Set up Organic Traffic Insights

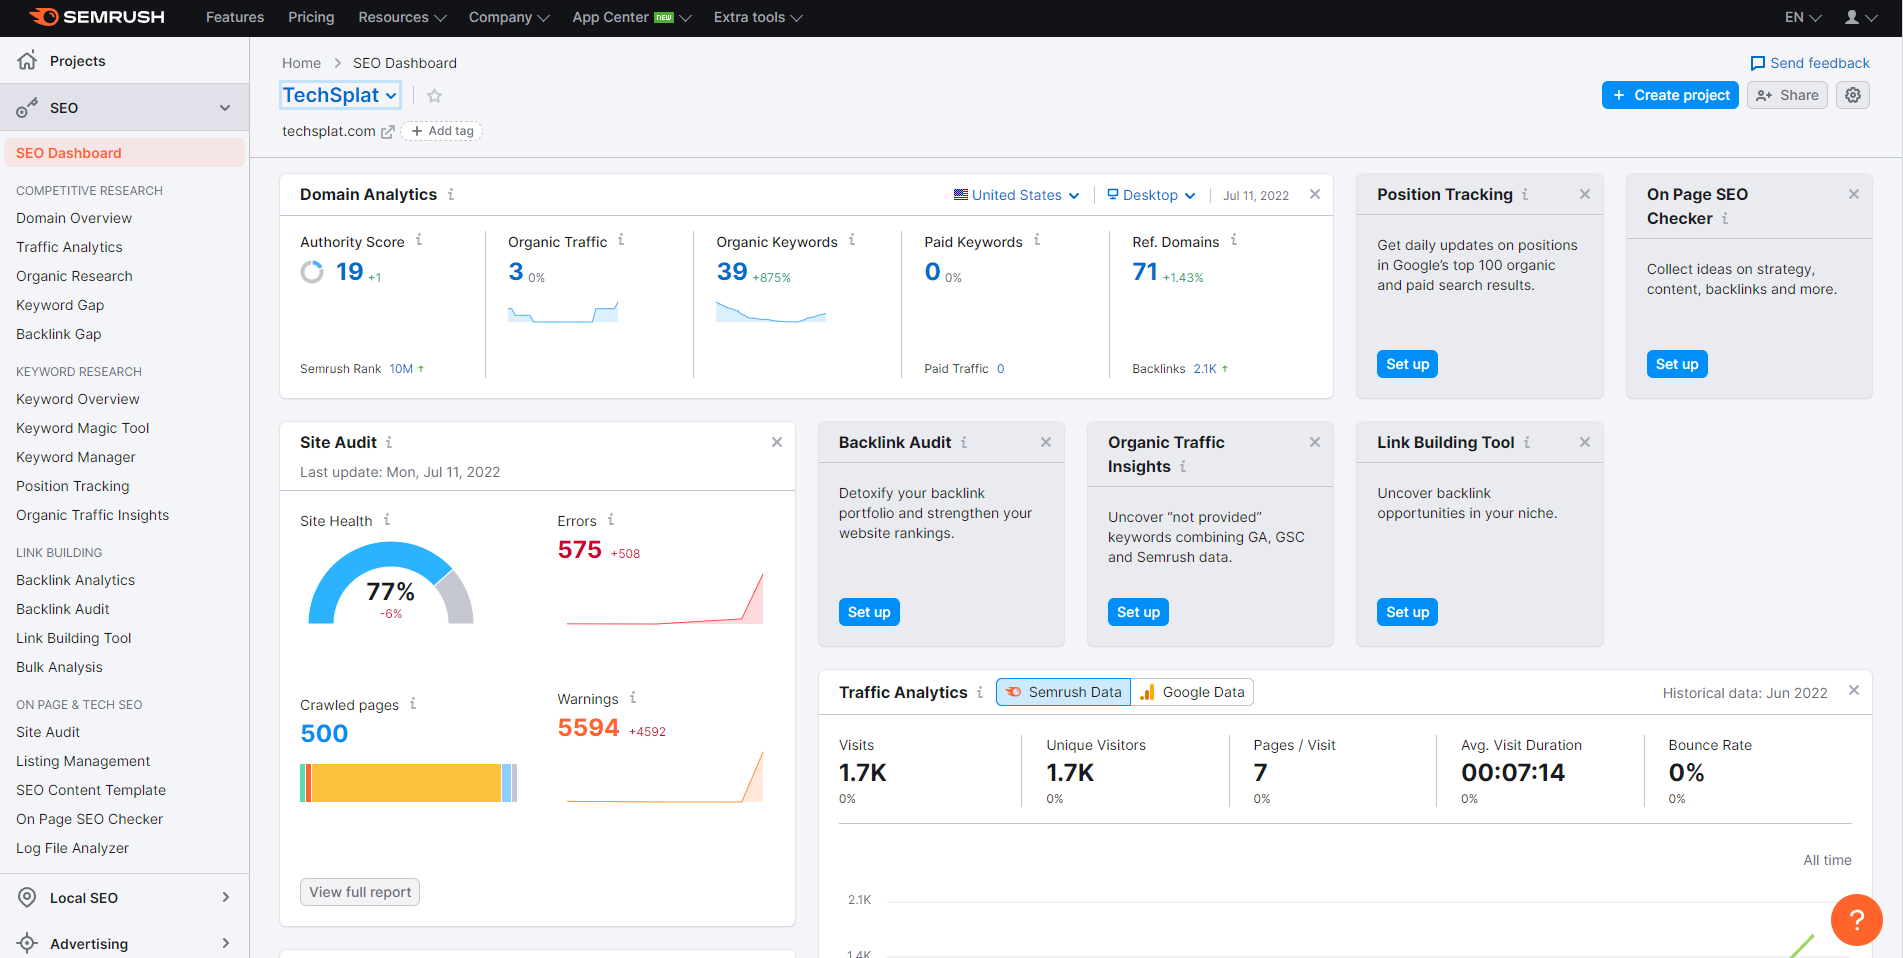1138,612
